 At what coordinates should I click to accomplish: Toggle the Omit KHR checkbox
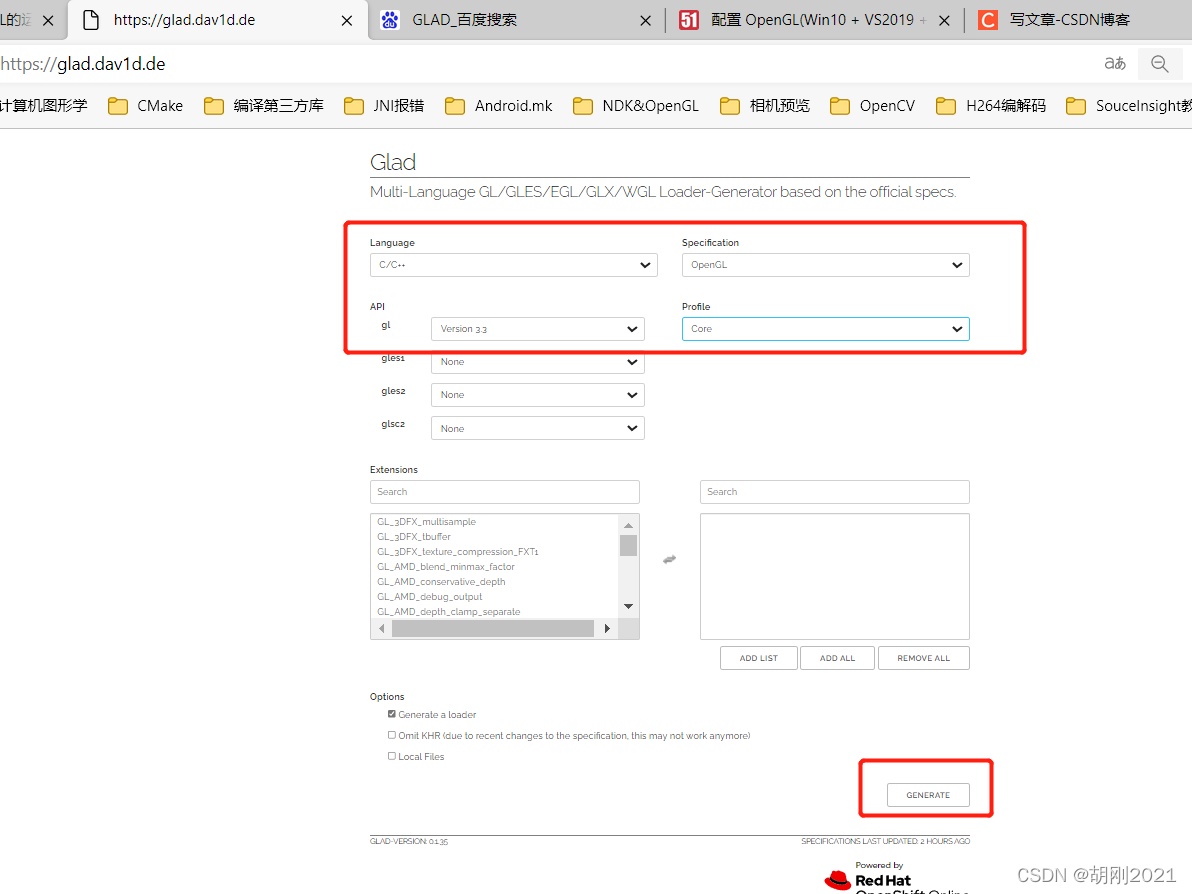392,735
